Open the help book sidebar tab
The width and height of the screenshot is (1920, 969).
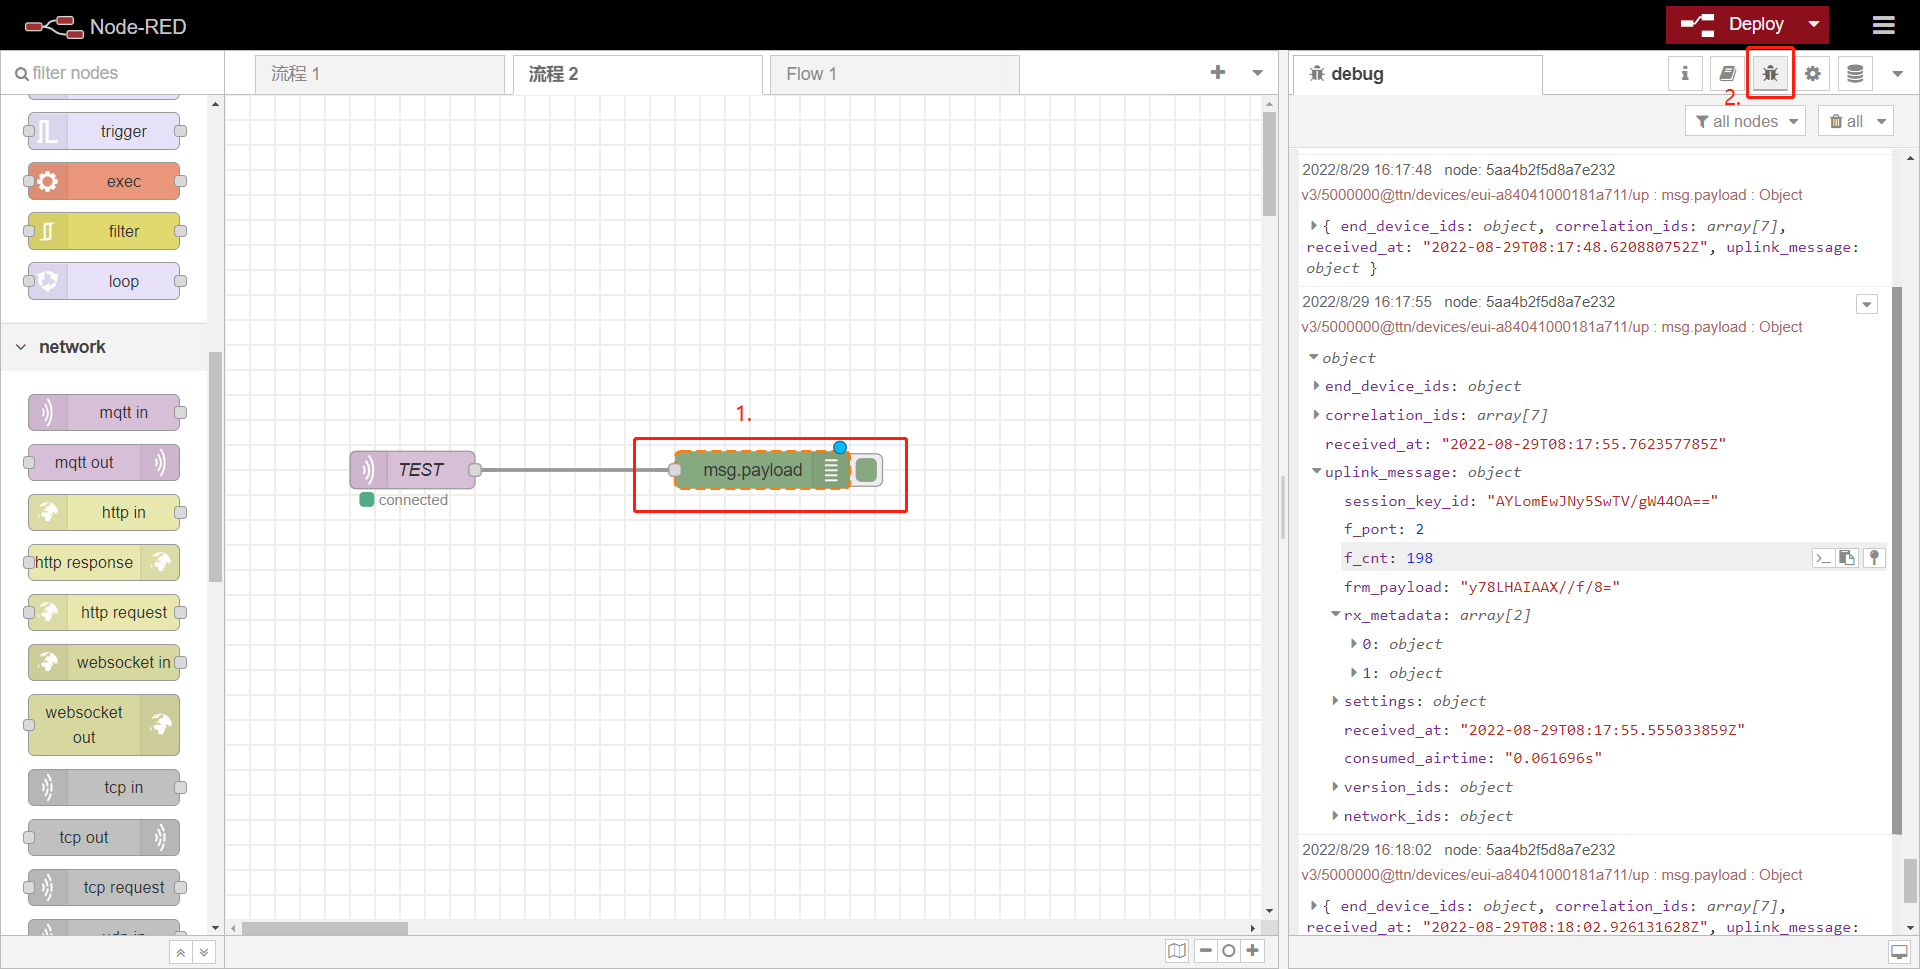1727,73
